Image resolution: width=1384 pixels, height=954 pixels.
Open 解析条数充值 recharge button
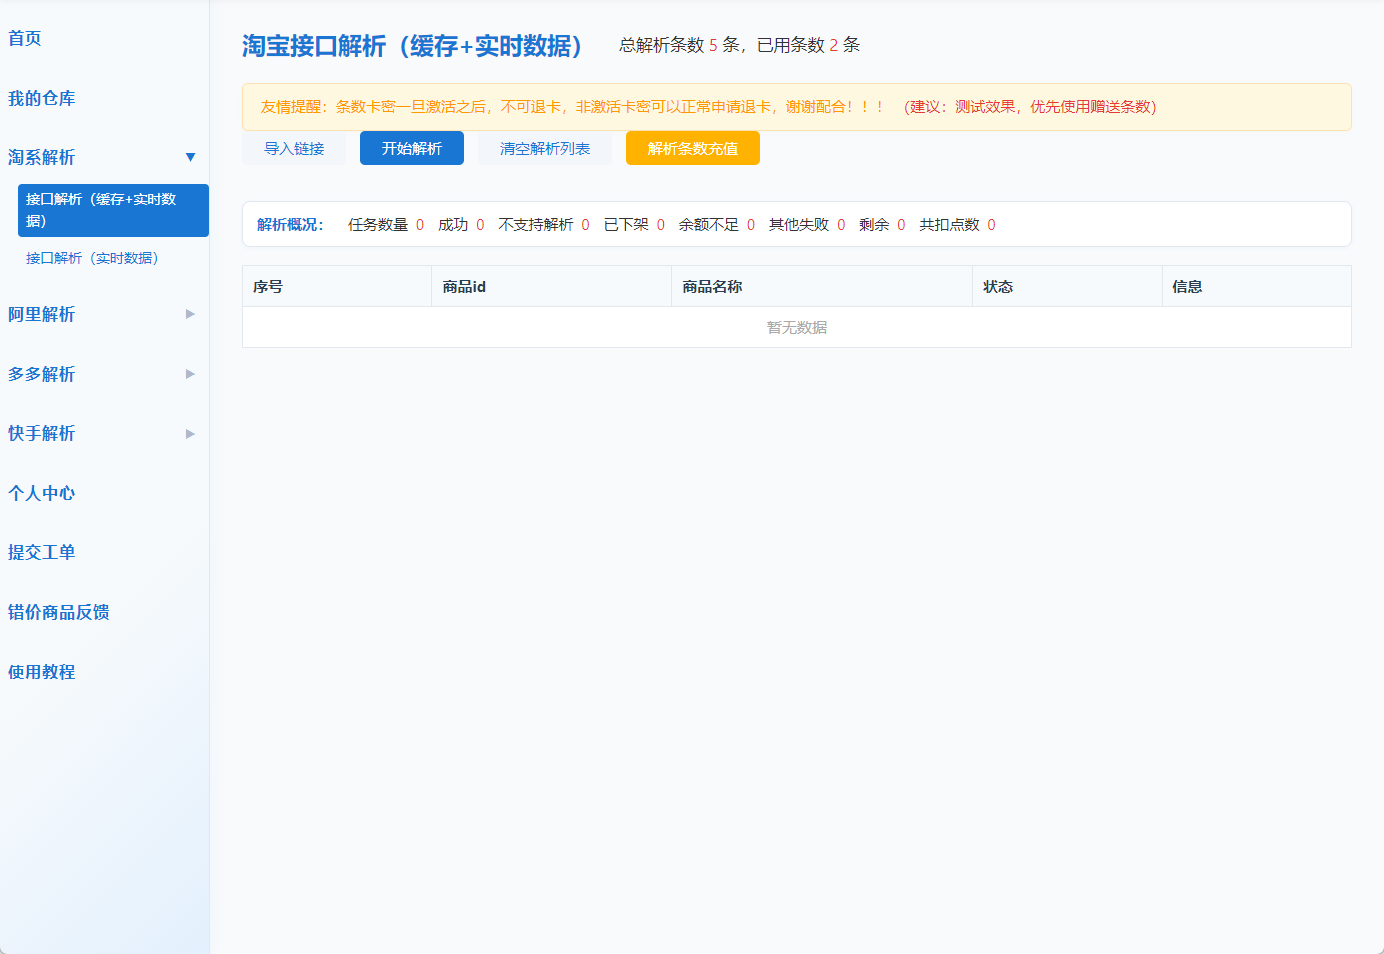click(693, 148)
